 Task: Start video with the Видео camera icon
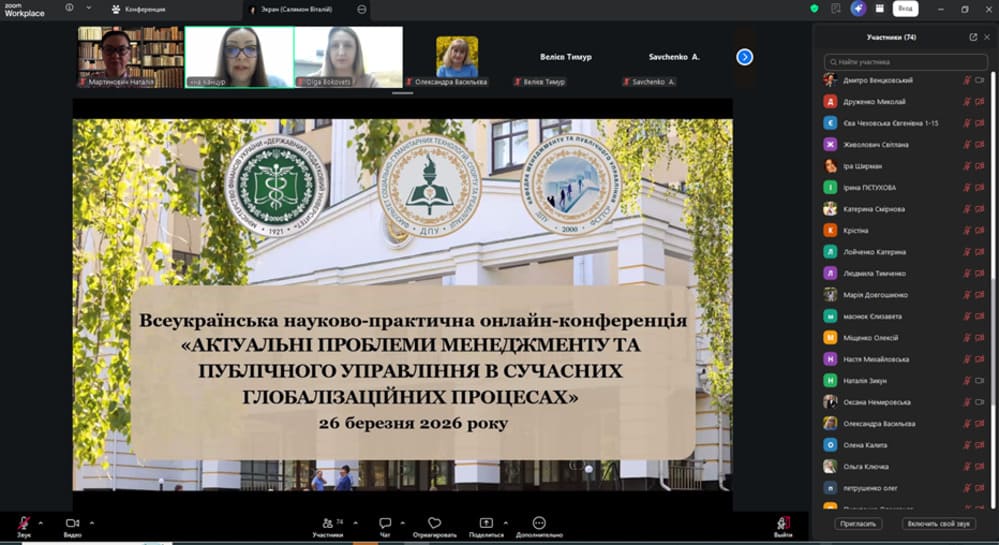72,523
